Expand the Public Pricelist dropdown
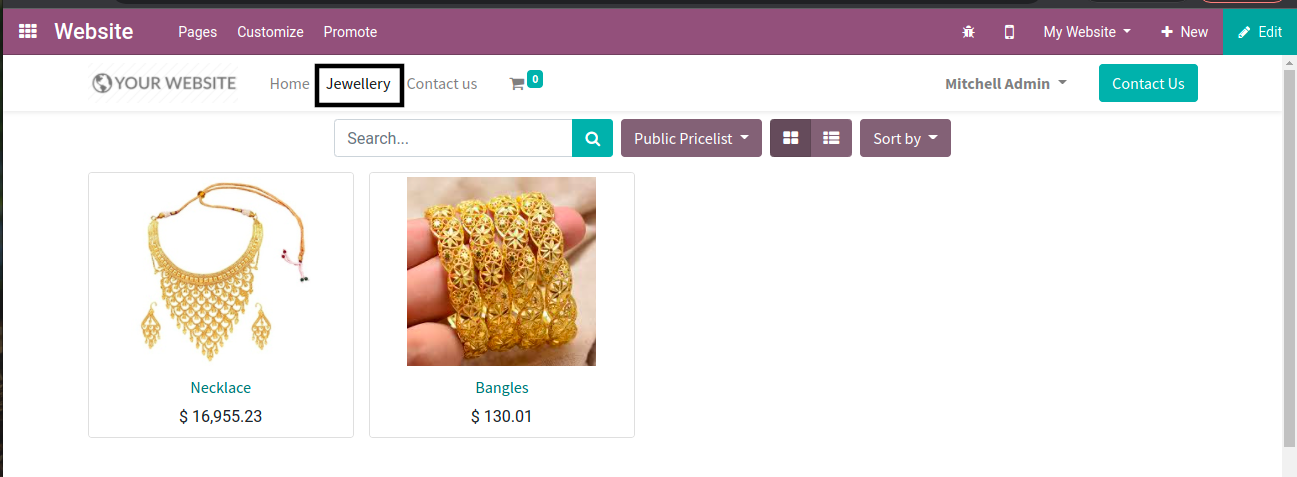1297x477 pixels. point(691,138)
